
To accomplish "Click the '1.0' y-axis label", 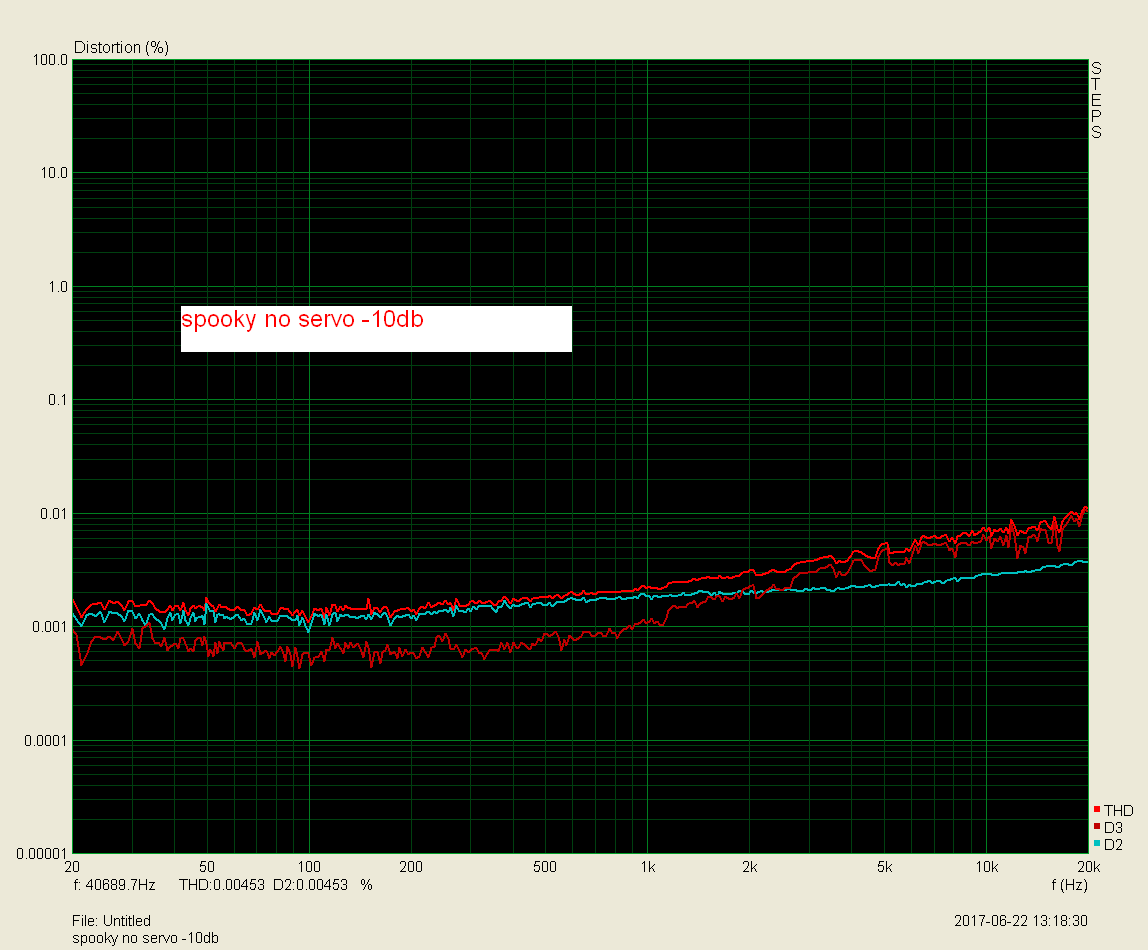I will pyautogui.click(x=58, y=287).
